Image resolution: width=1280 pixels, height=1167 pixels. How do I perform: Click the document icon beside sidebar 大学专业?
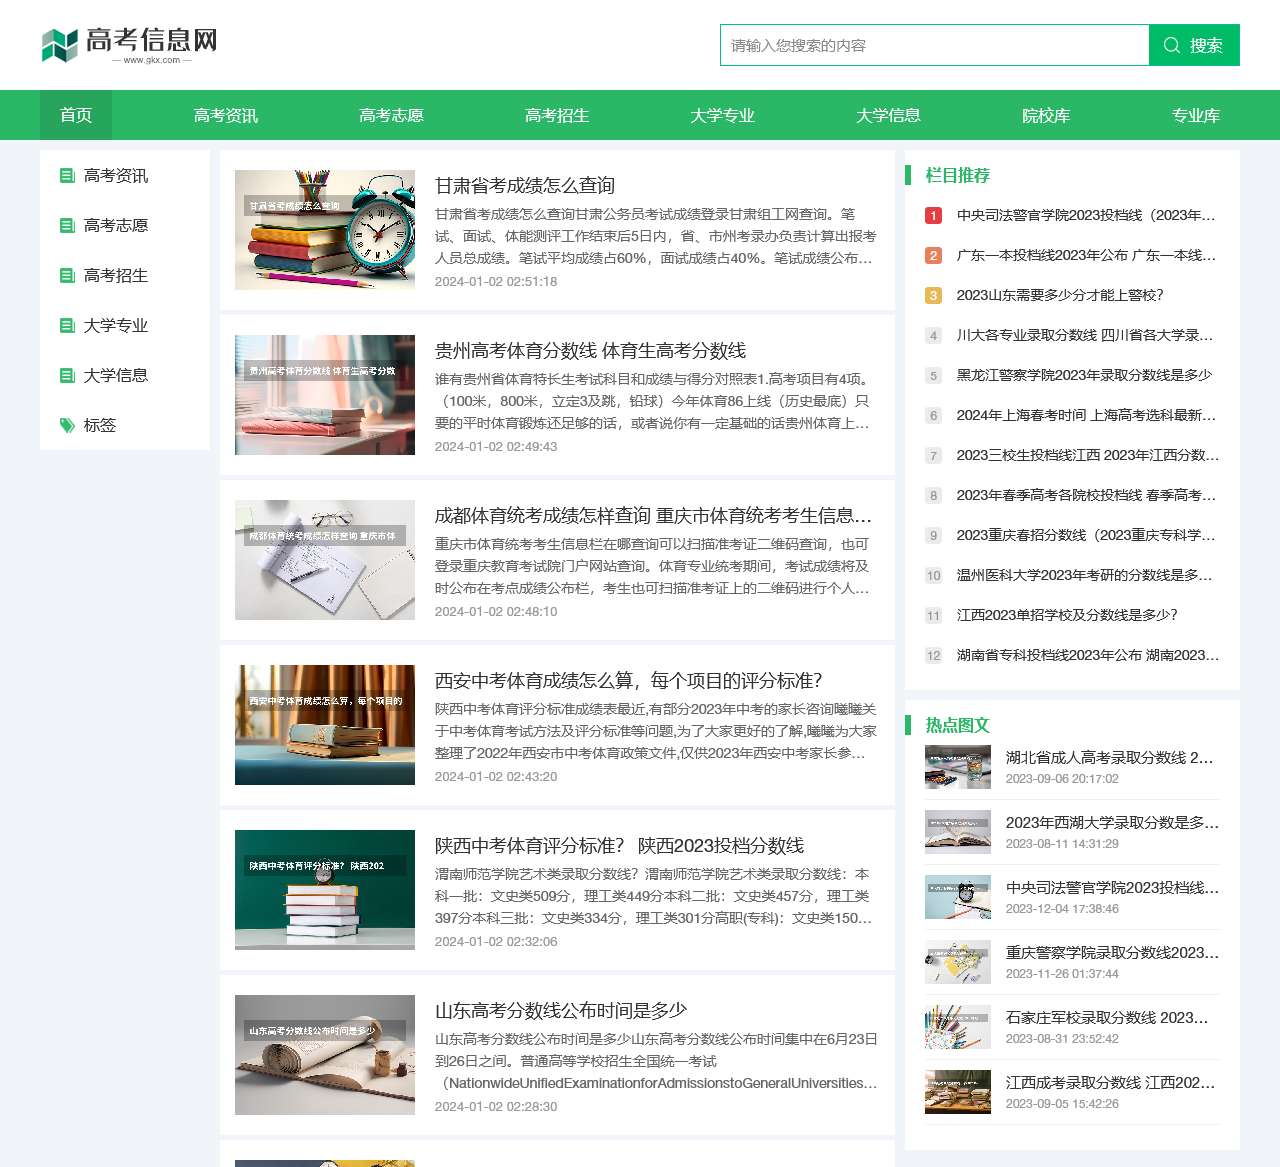coord(67,326)
